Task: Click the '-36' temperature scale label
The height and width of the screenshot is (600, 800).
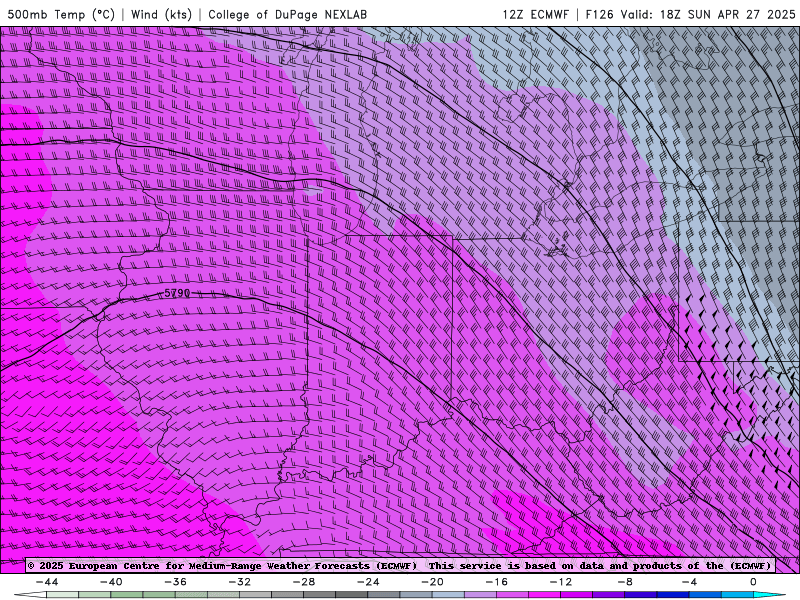Action: tap(176, 582)
